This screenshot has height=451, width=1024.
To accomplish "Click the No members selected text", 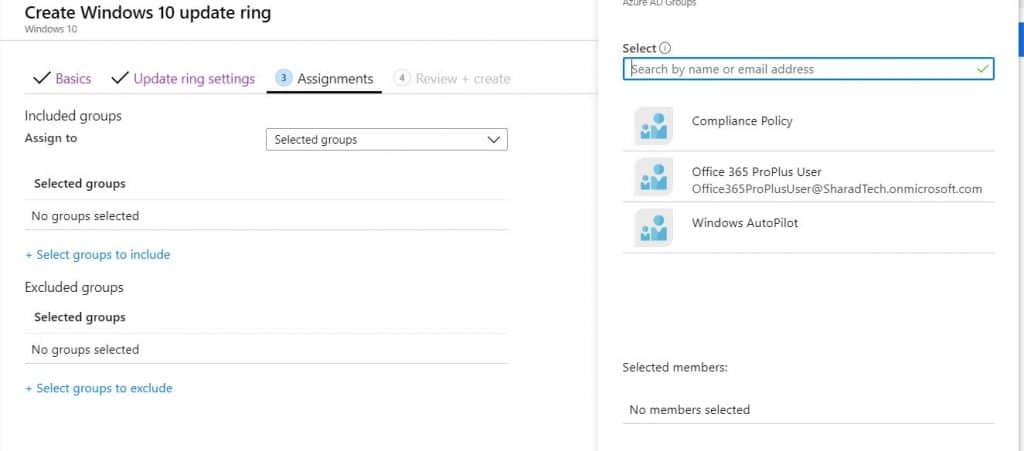I will 690,410.
